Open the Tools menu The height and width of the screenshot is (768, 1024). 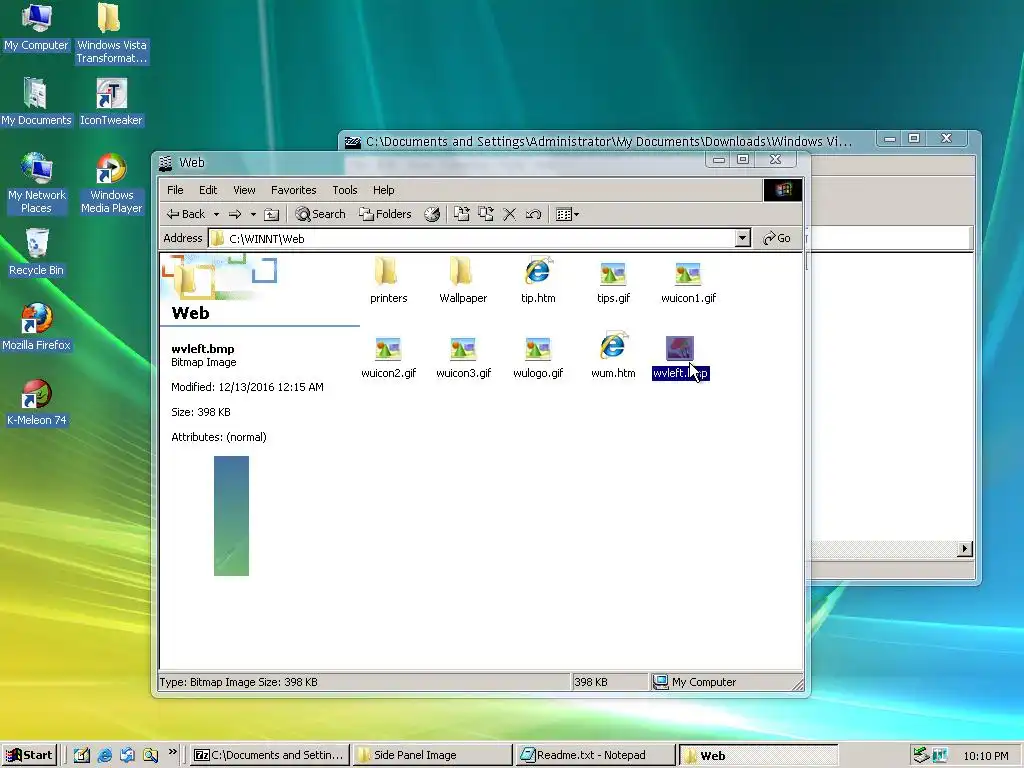(x=345, y=190)
